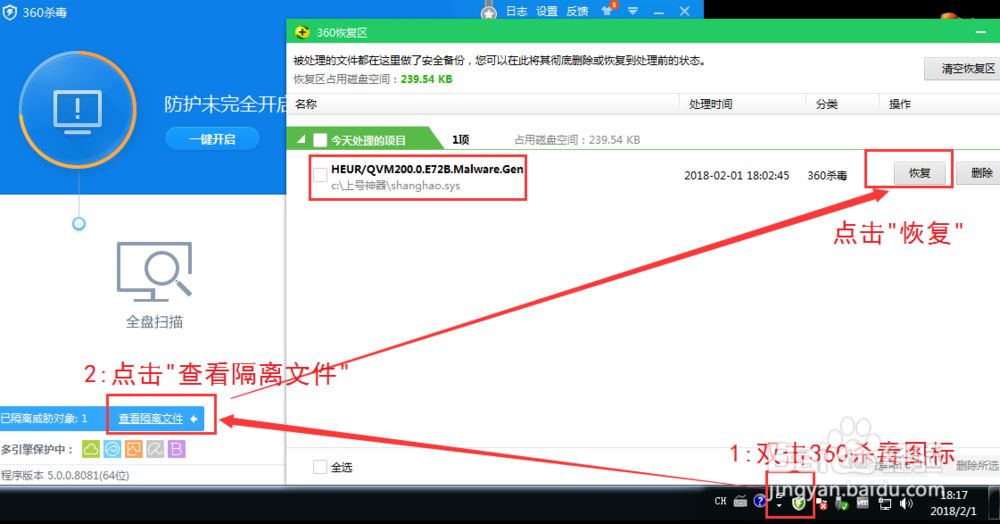Click the 360 shield tray icon
1000x524 pixels.
point(798,503)
